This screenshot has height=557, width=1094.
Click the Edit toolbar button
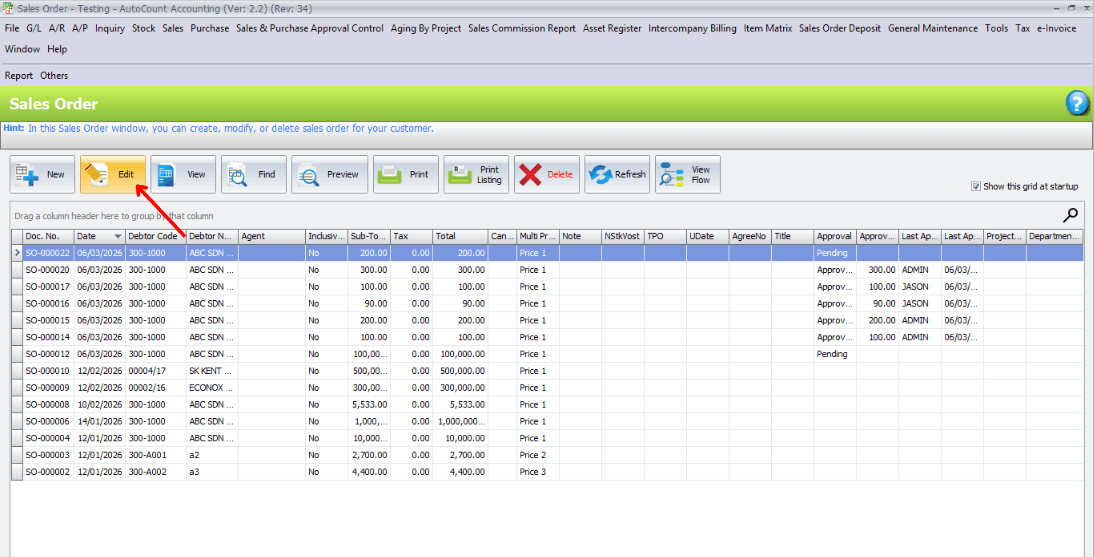click(113, 174)
